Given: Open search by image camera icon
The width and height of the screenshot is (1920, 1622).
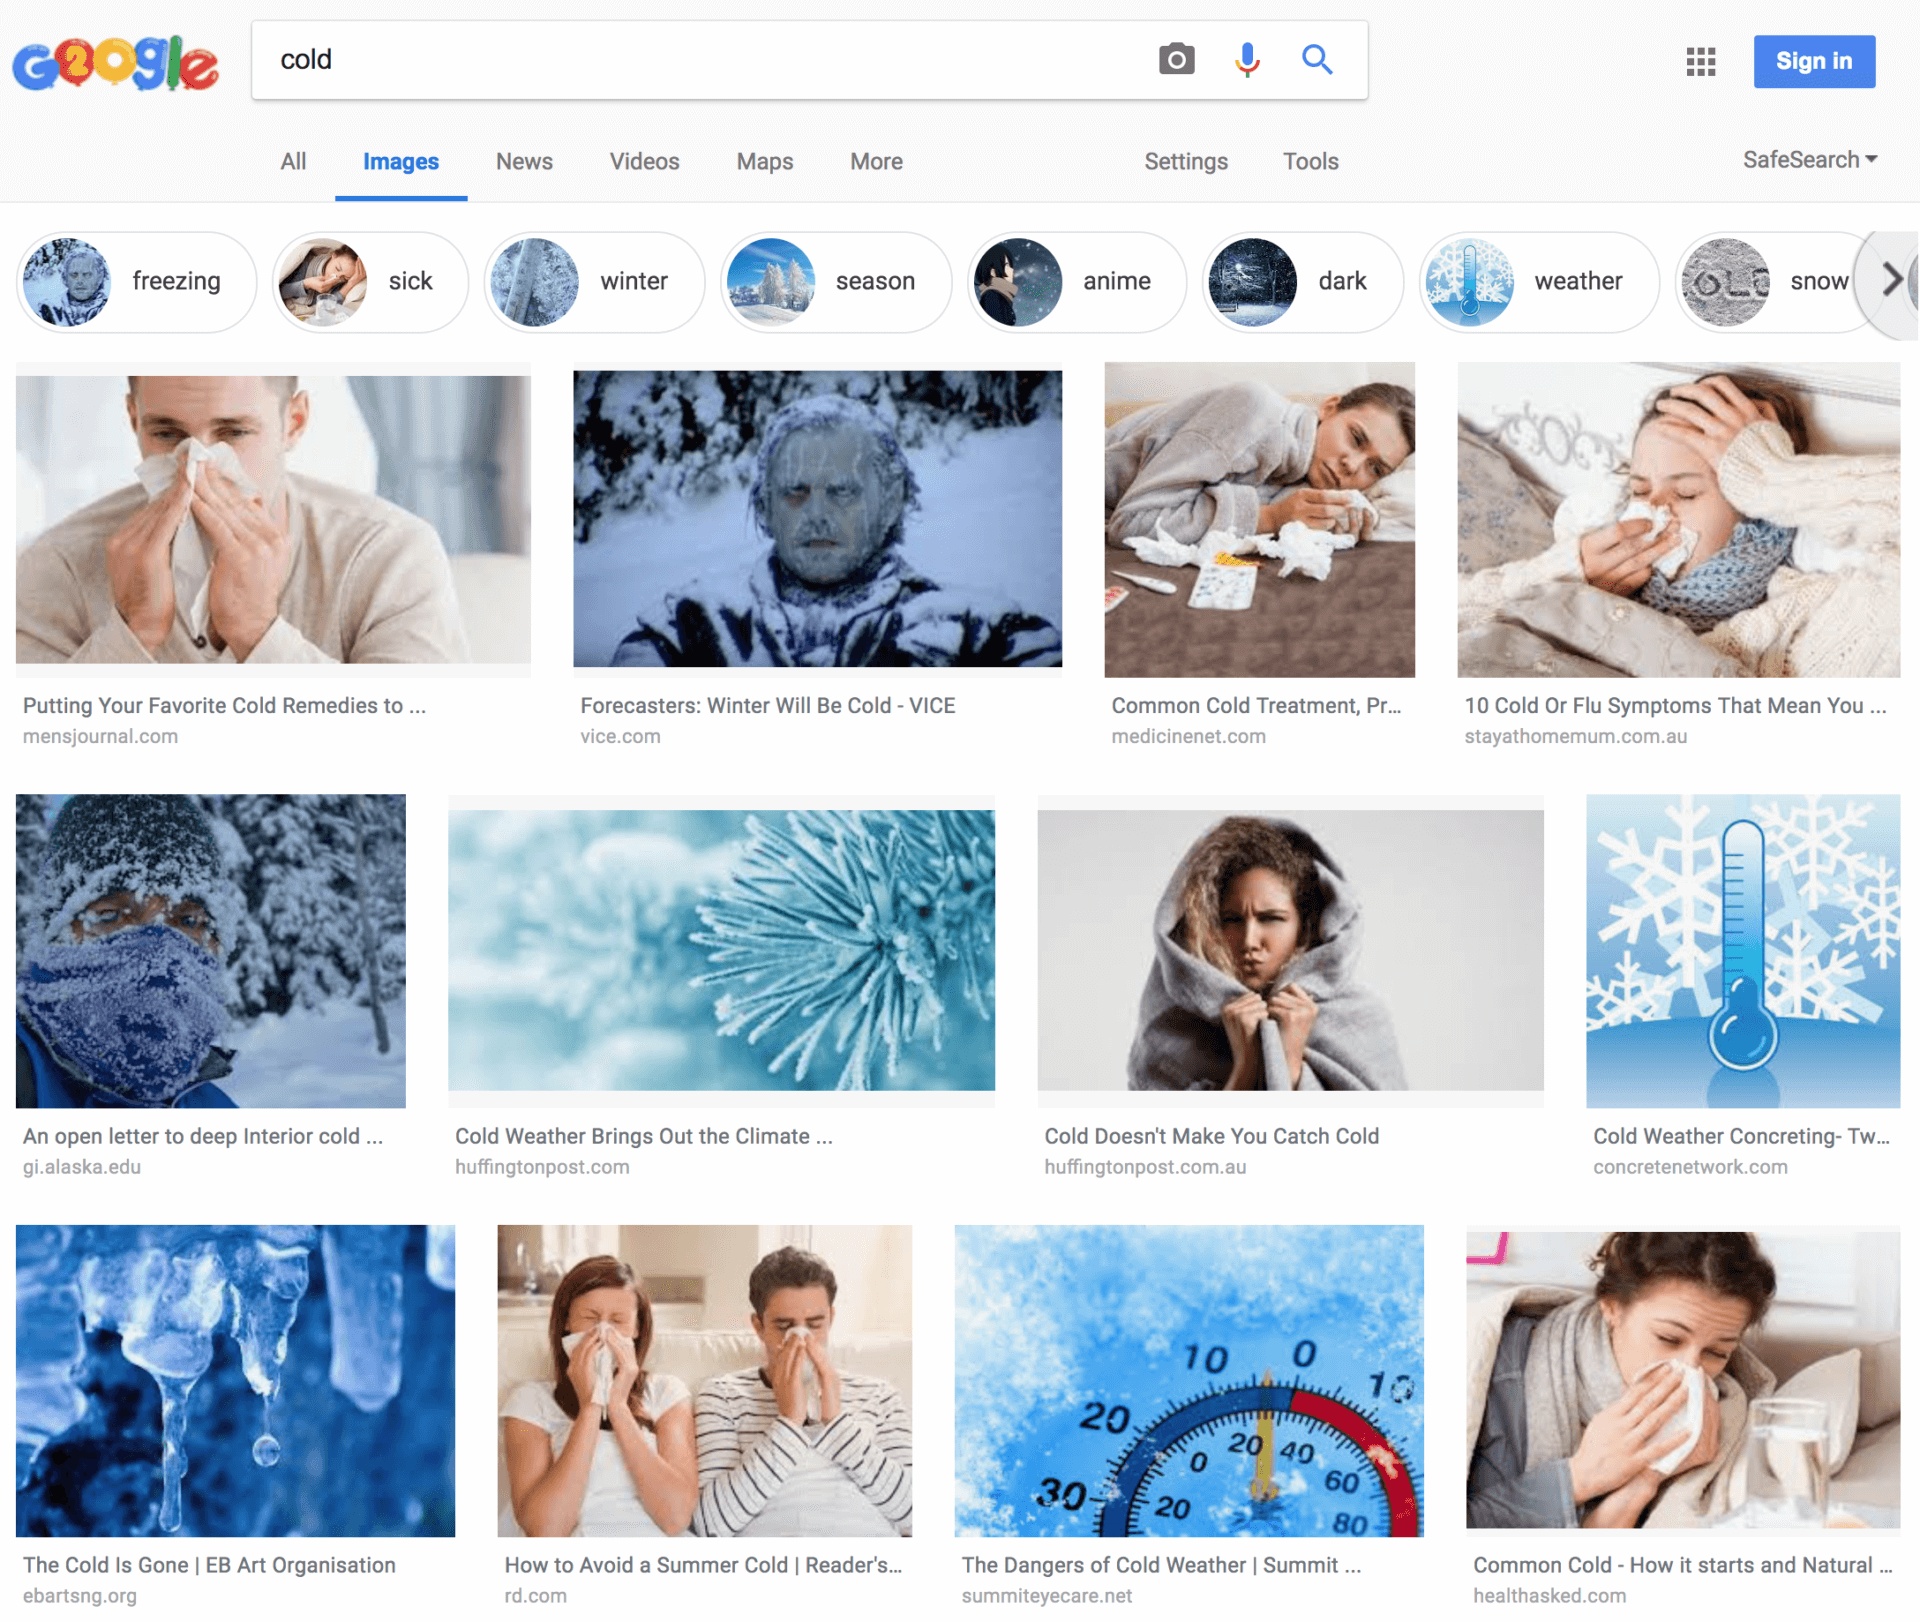Looking at the screenshot, I should pyautogui.click(x=1176, y=59).
